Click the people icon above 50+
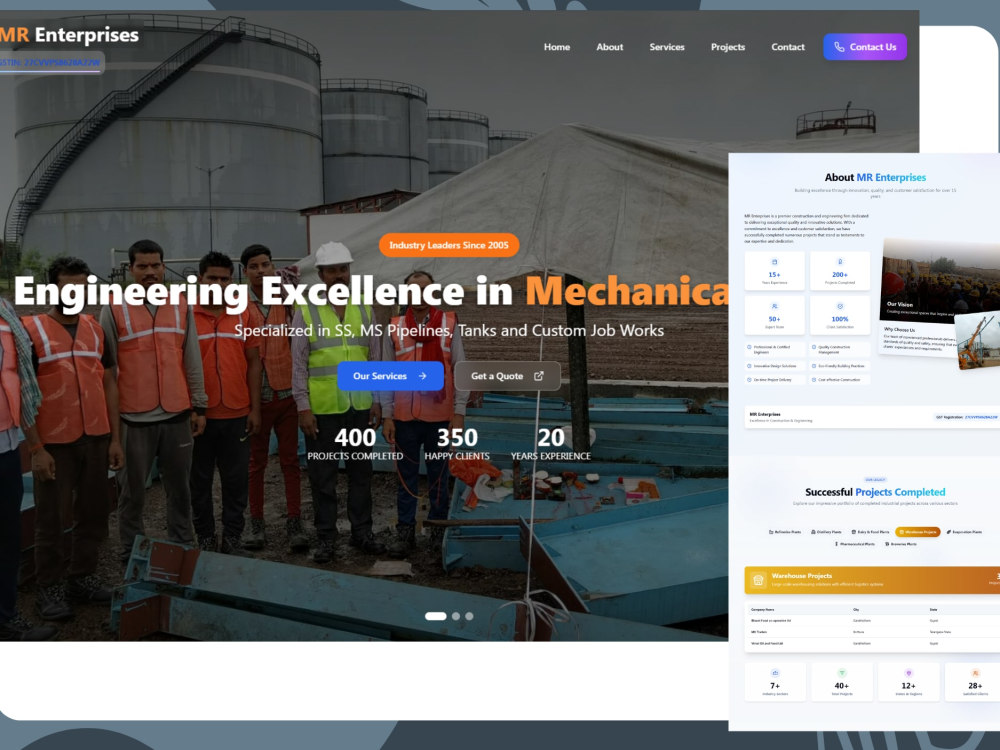 pos(774,307)
